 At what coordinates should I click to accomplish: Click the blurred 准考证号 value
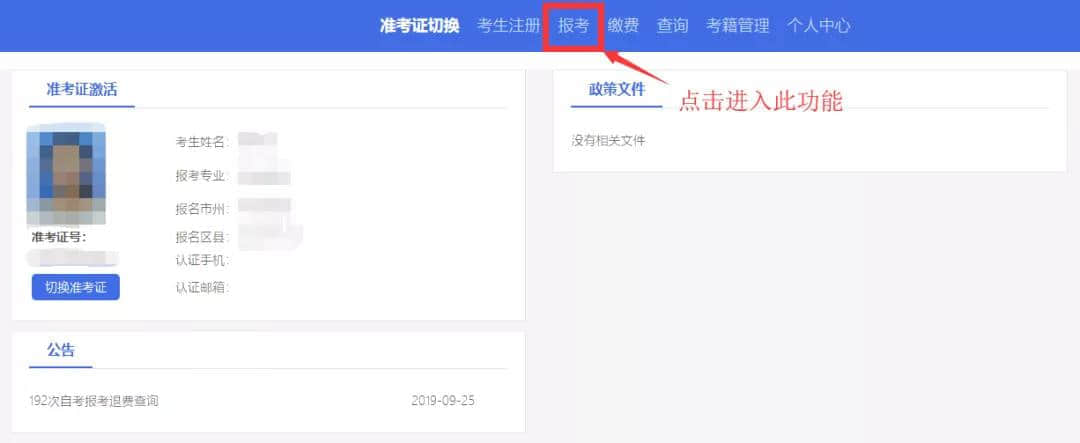[x=74, y=258]
